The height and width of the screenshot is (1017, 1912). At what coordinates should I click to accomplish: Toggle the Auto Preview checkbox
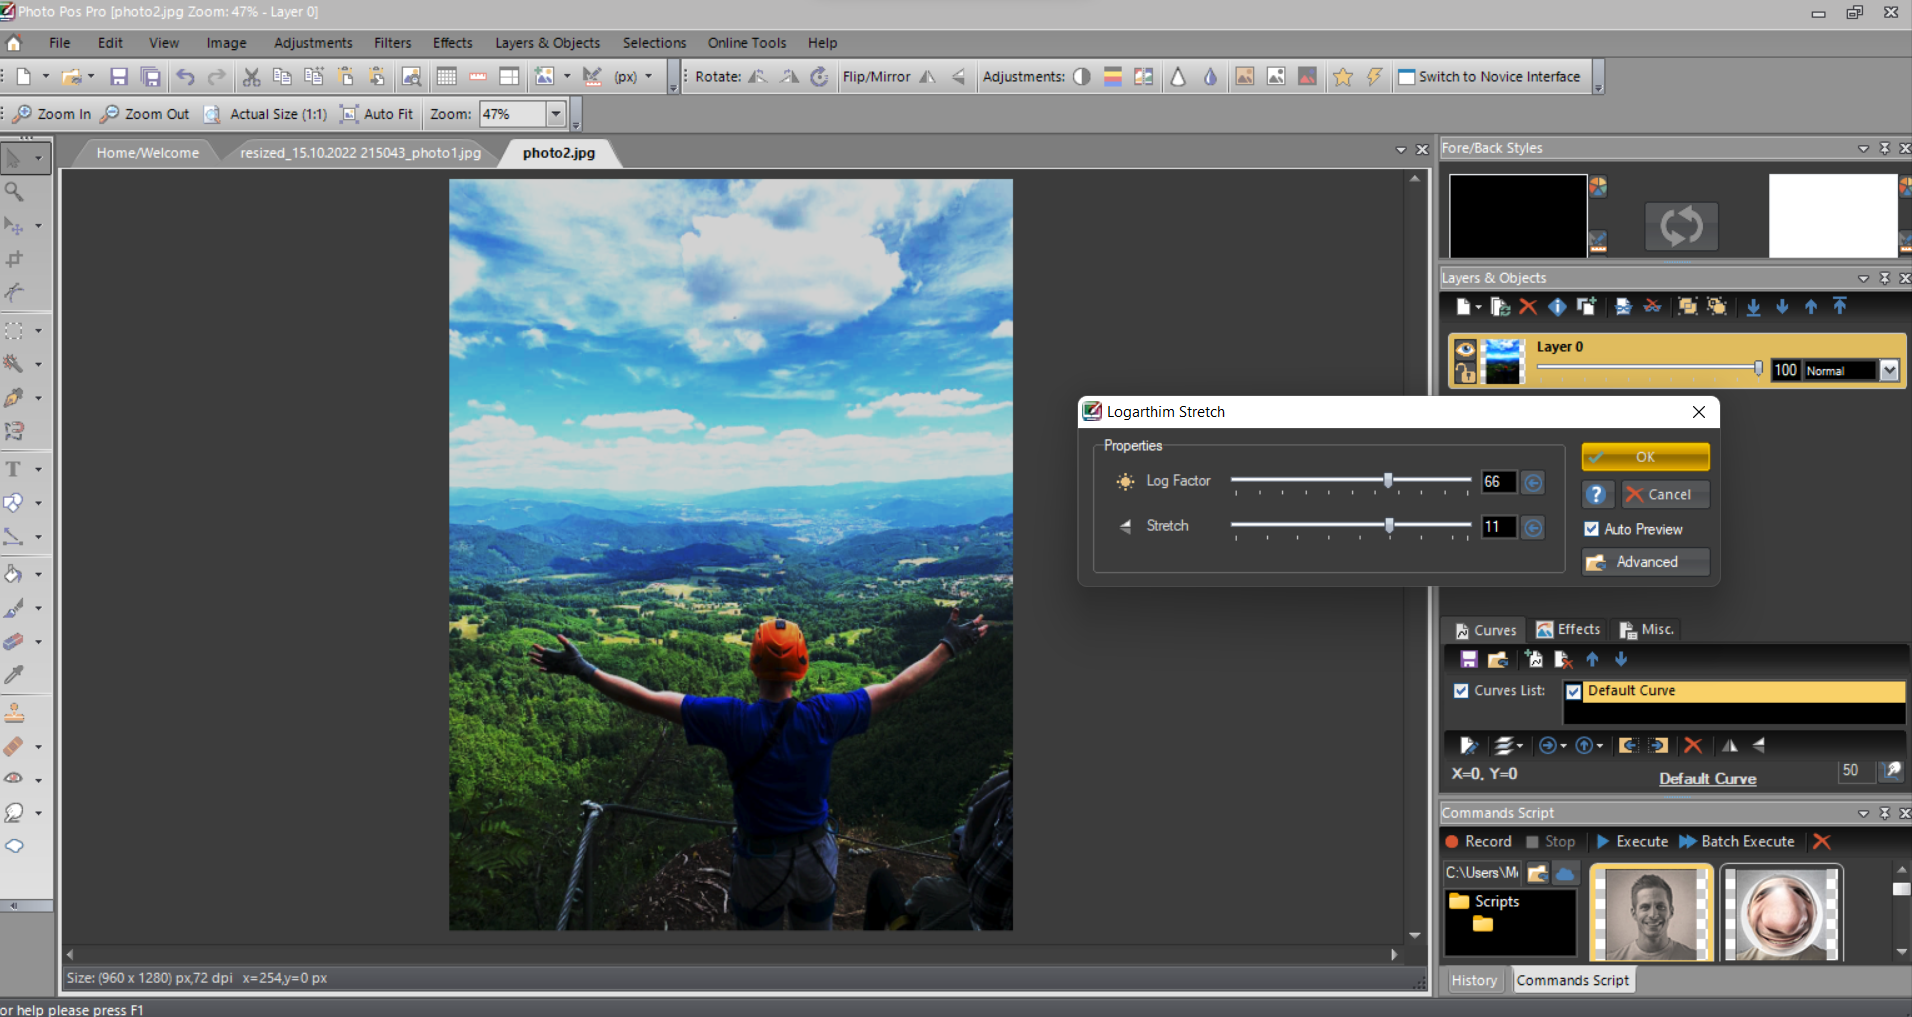coord(1592,529)
